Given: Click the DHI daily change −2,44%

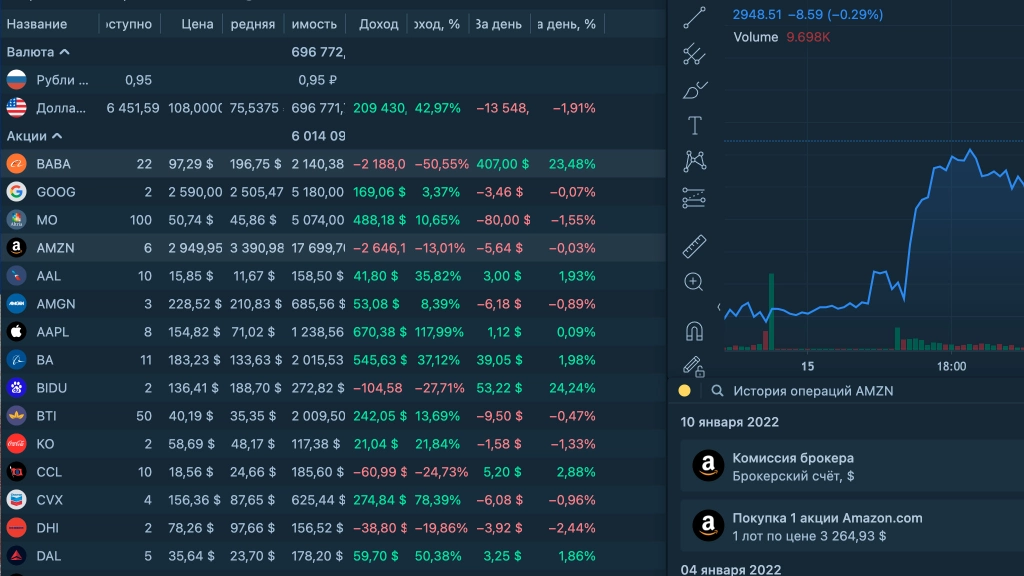Looking at the screenshot, I should (572, 528).
